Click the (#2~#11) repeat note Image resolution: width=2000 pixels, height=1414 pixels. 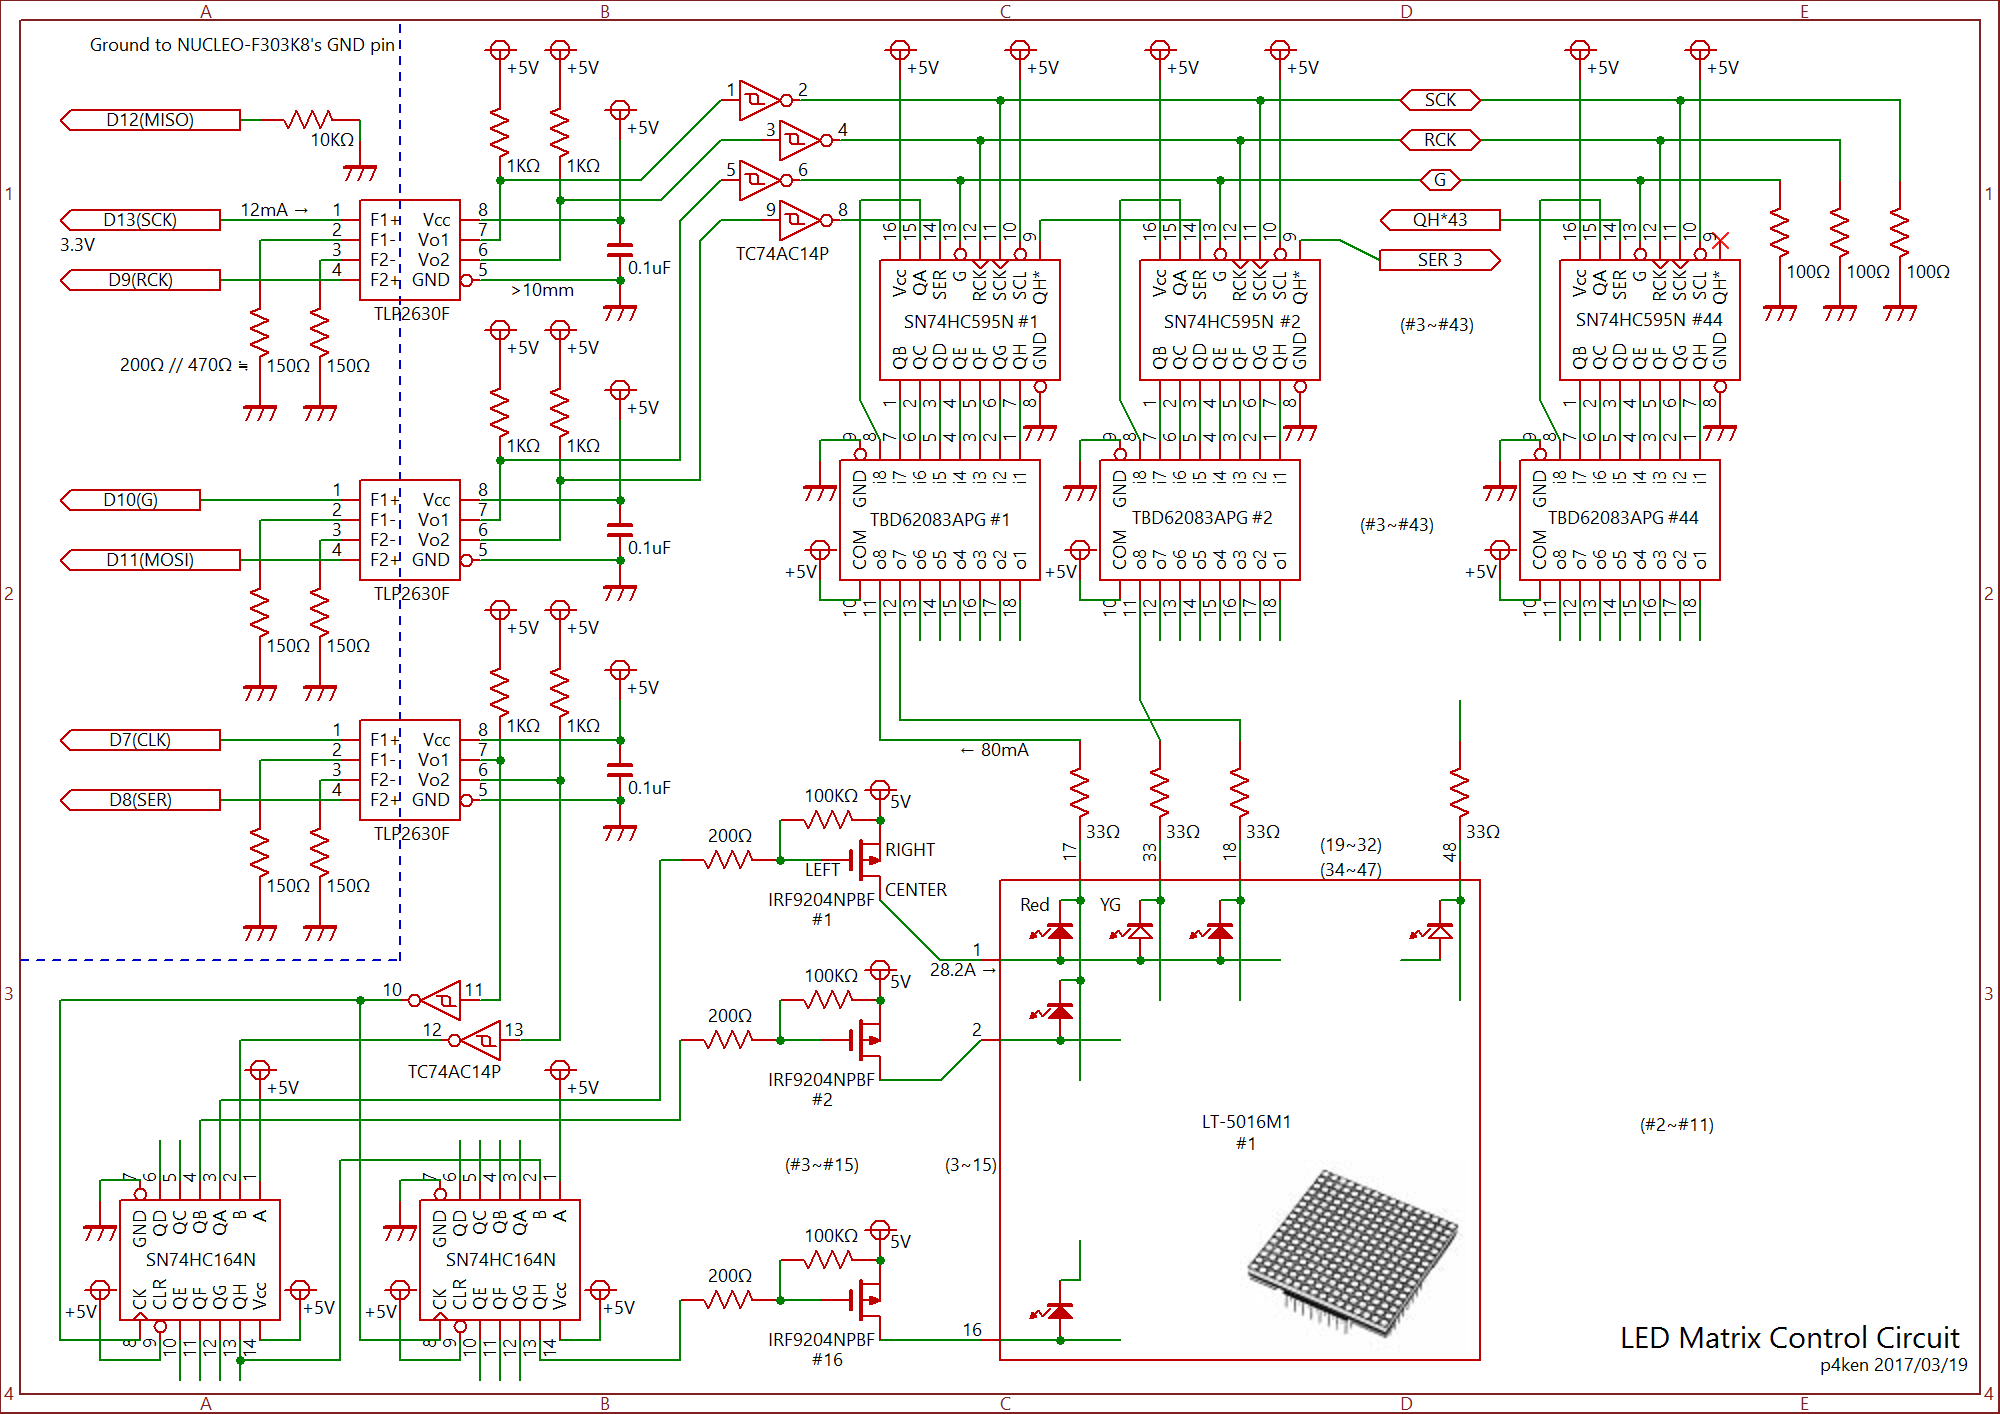pyautogui.click(x=1677, y=1125)
